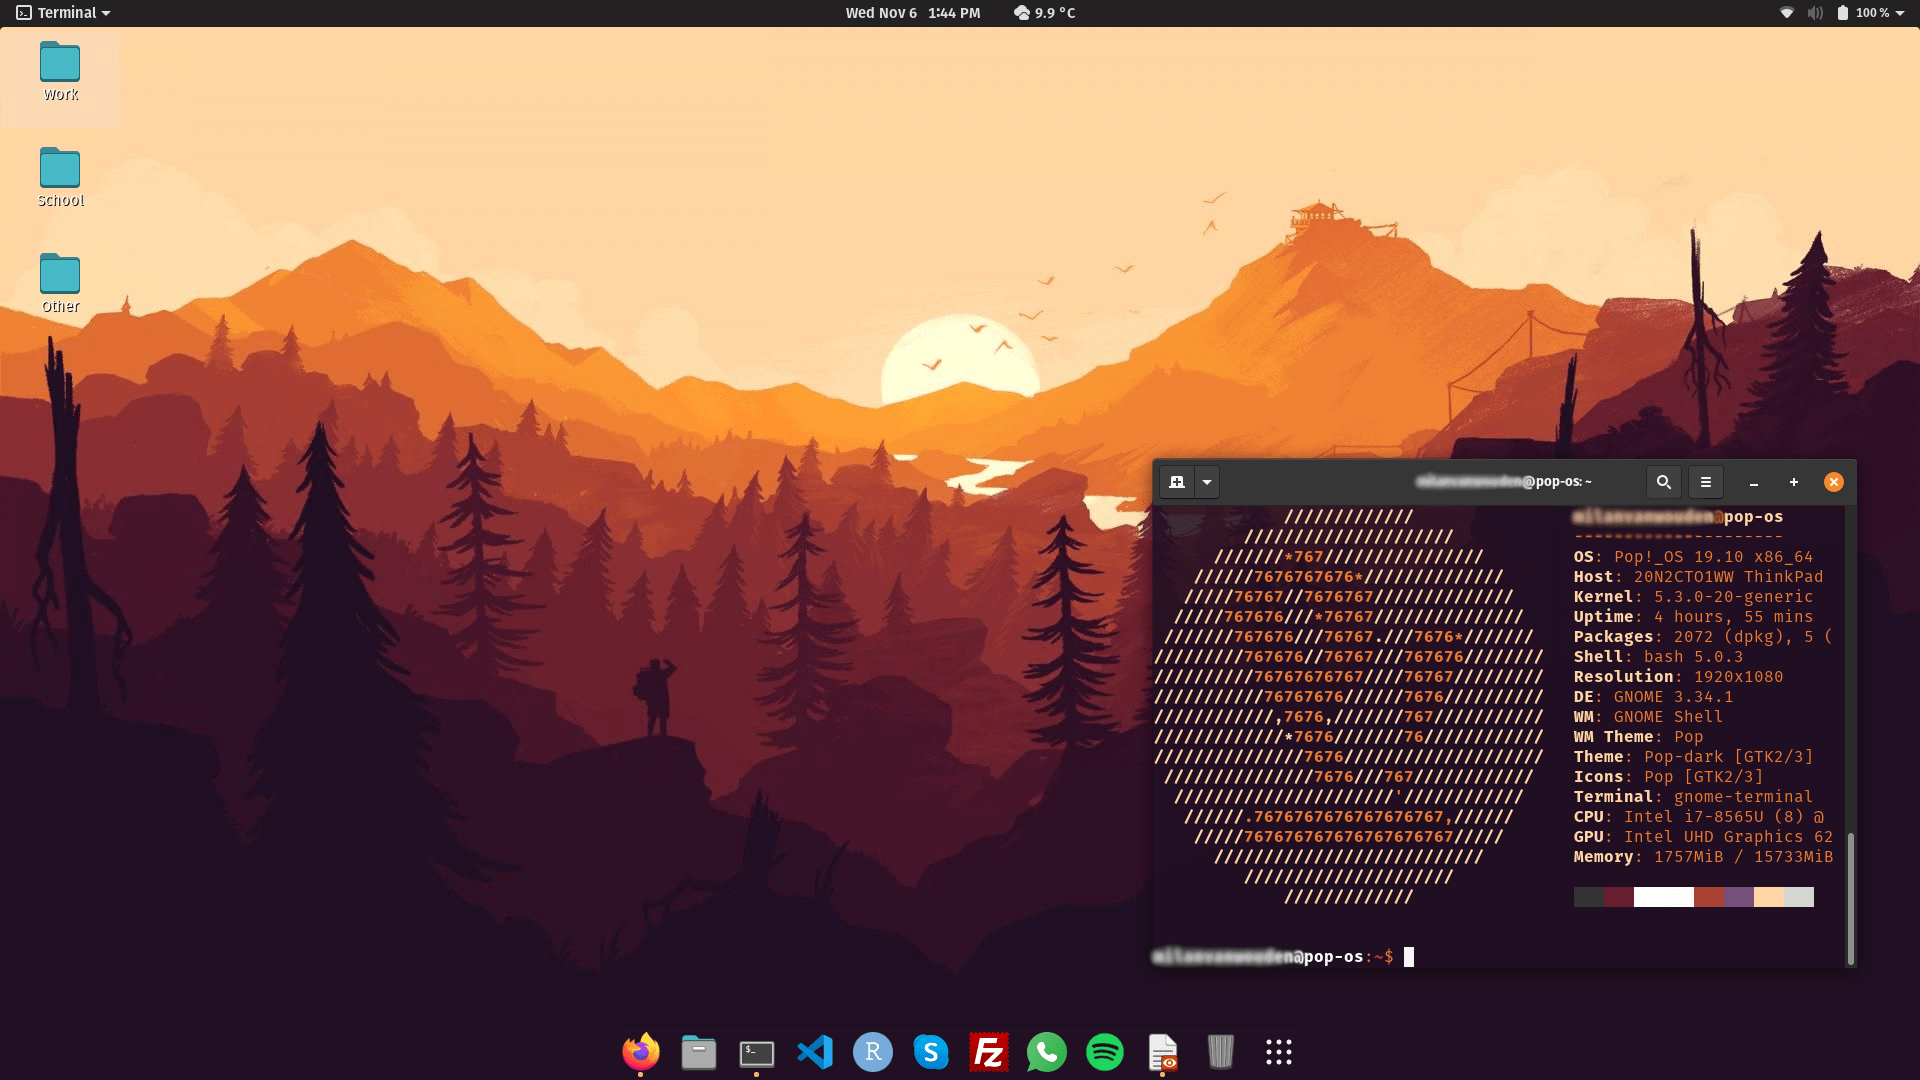Viewport: 1920px width, 1080px height.
Task: Zoom in using the terminal plus button
Action: [1793, 482]
